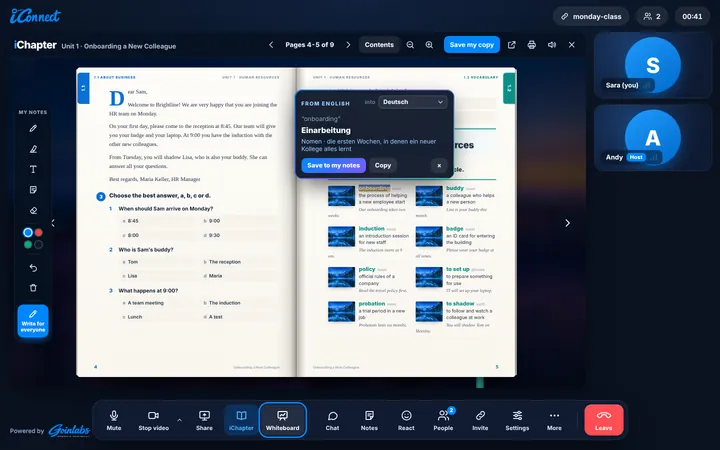Open the Goinlabs logo link
The image size is (720, 450).
tap(69, 430)
